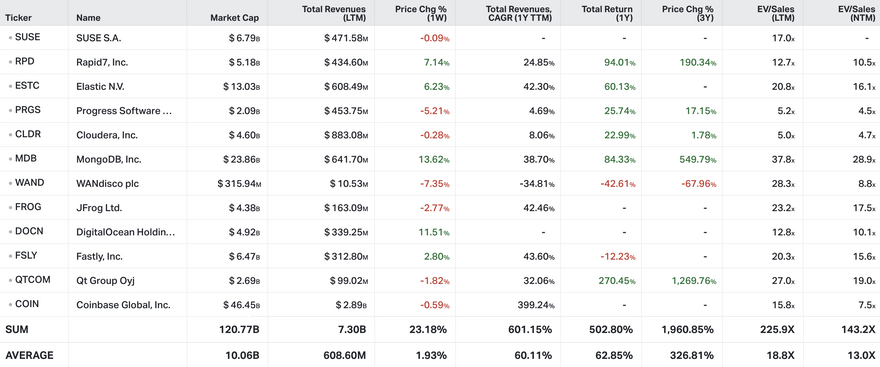The width and height of the screenshot is (880, 367).
Task: Click the company name Elastic N.V.
Action: coord(101,86)
